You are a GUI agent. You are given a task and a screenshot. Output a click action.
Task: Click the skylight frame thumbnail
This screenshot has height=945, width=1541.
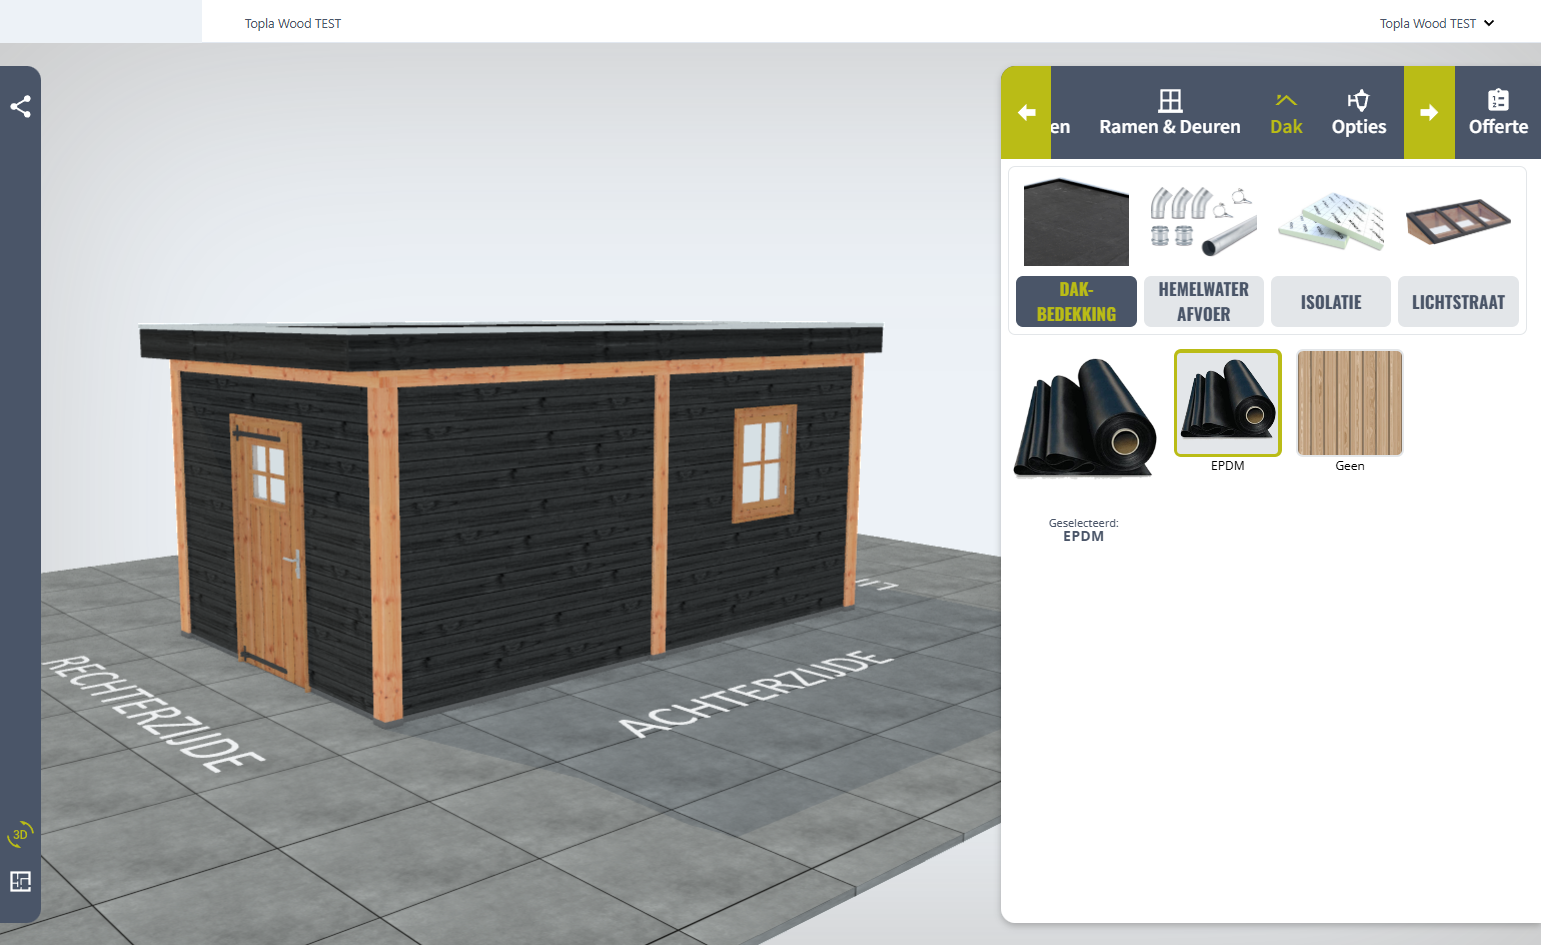point(1458,221)
